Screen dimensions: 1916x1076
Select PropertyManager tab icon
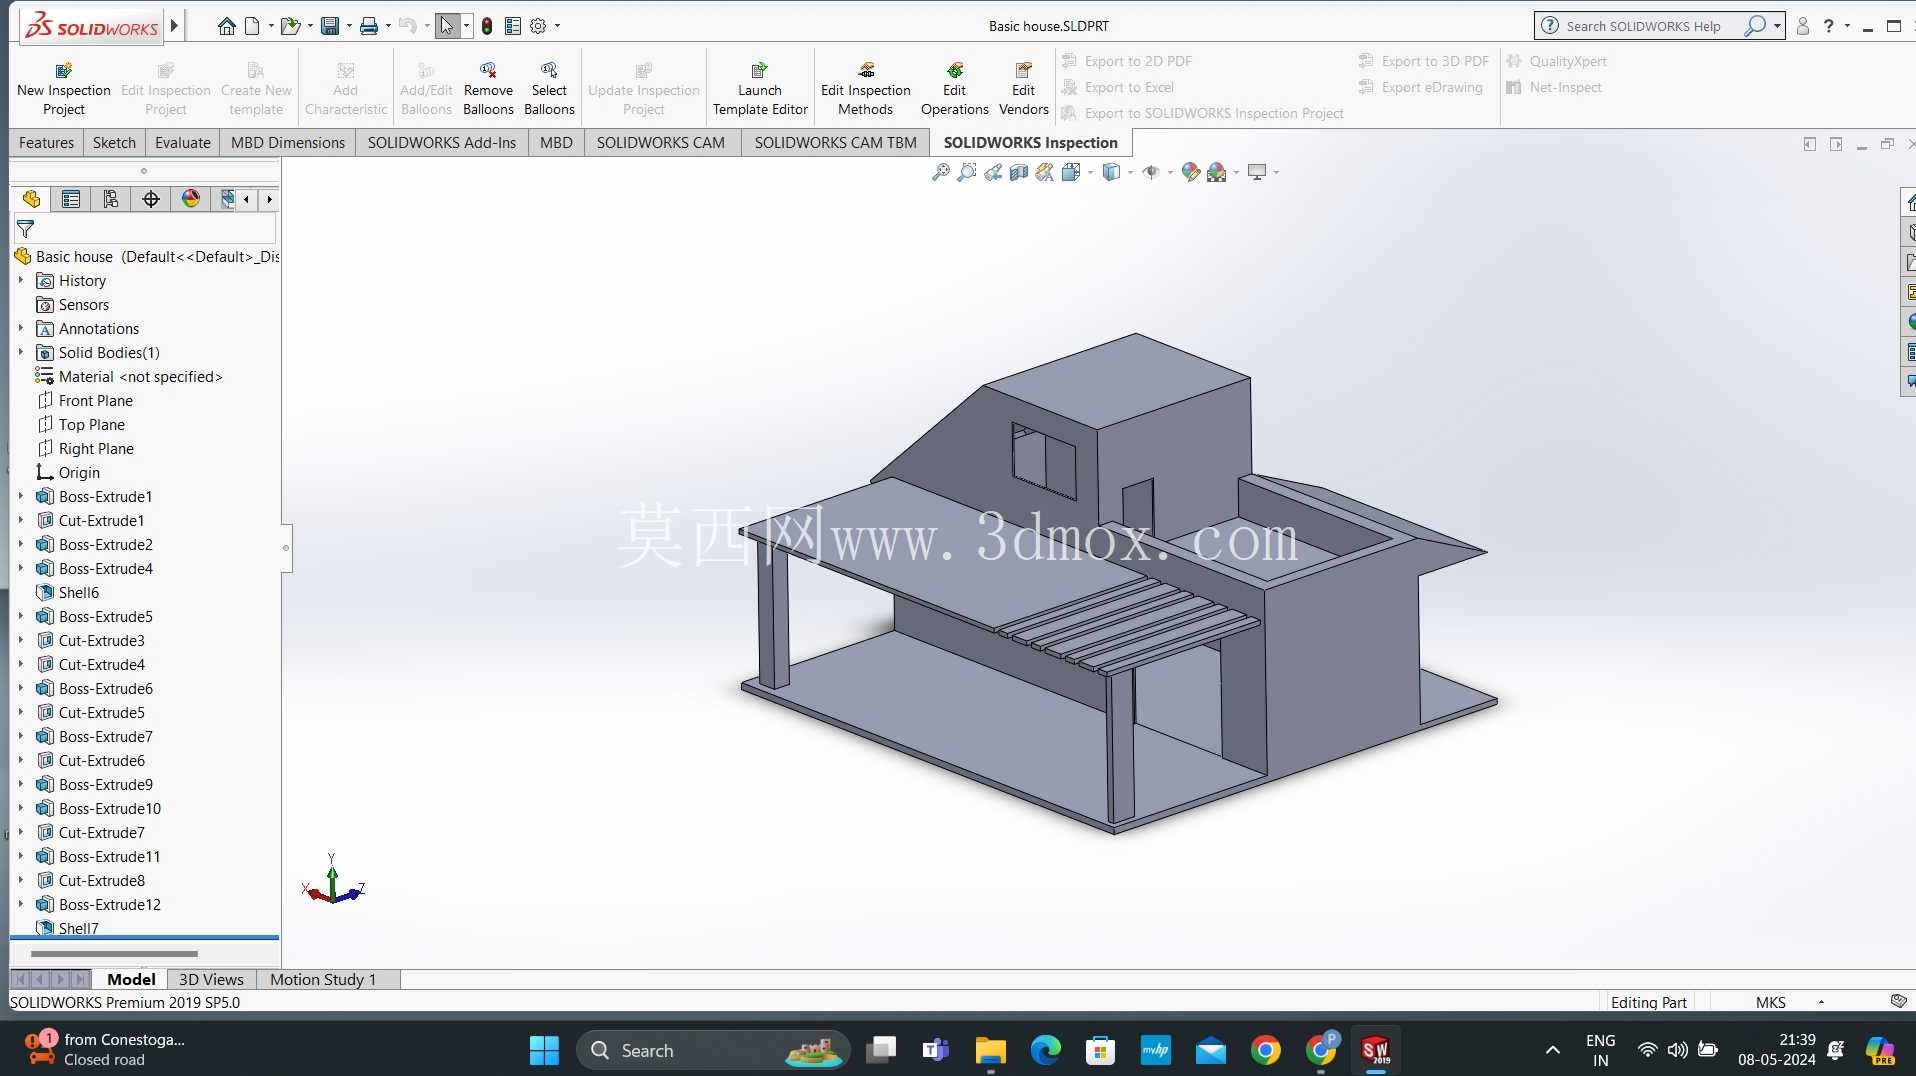[x=71, y=199]
